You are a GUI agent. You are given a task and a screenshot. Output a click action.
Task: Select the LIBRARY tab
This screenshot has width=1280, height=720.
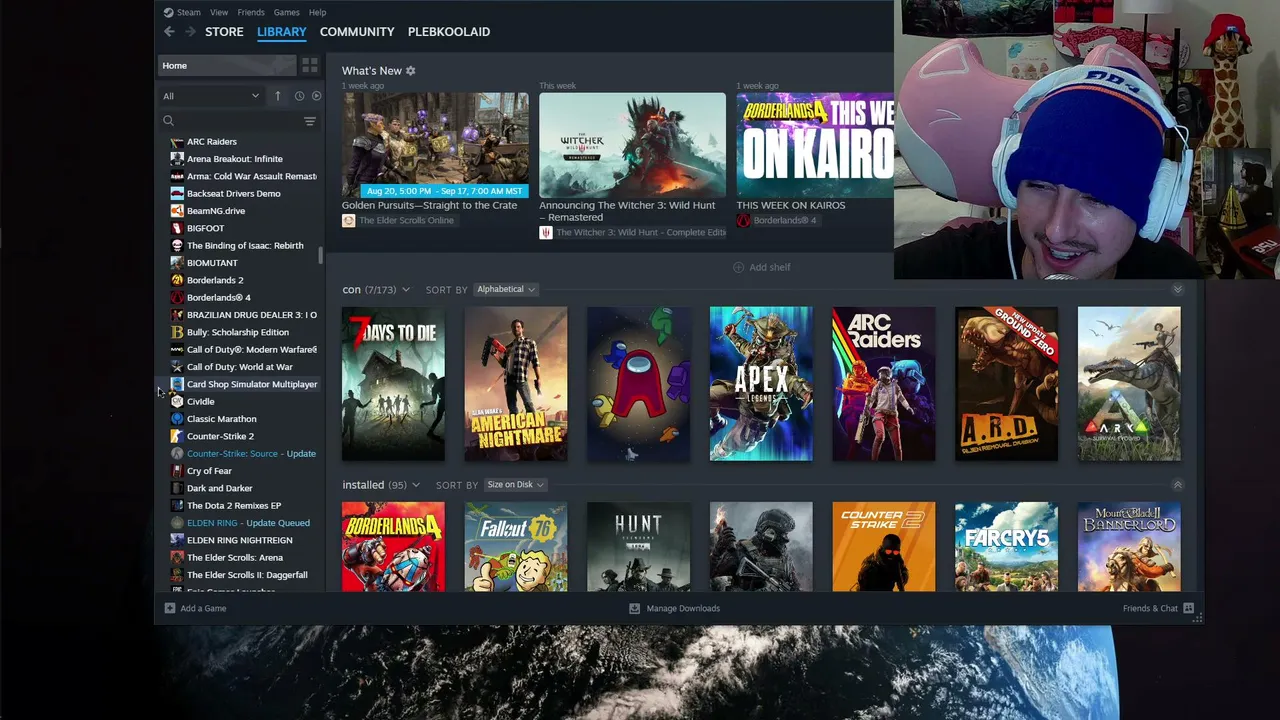(x=282, y=32)
